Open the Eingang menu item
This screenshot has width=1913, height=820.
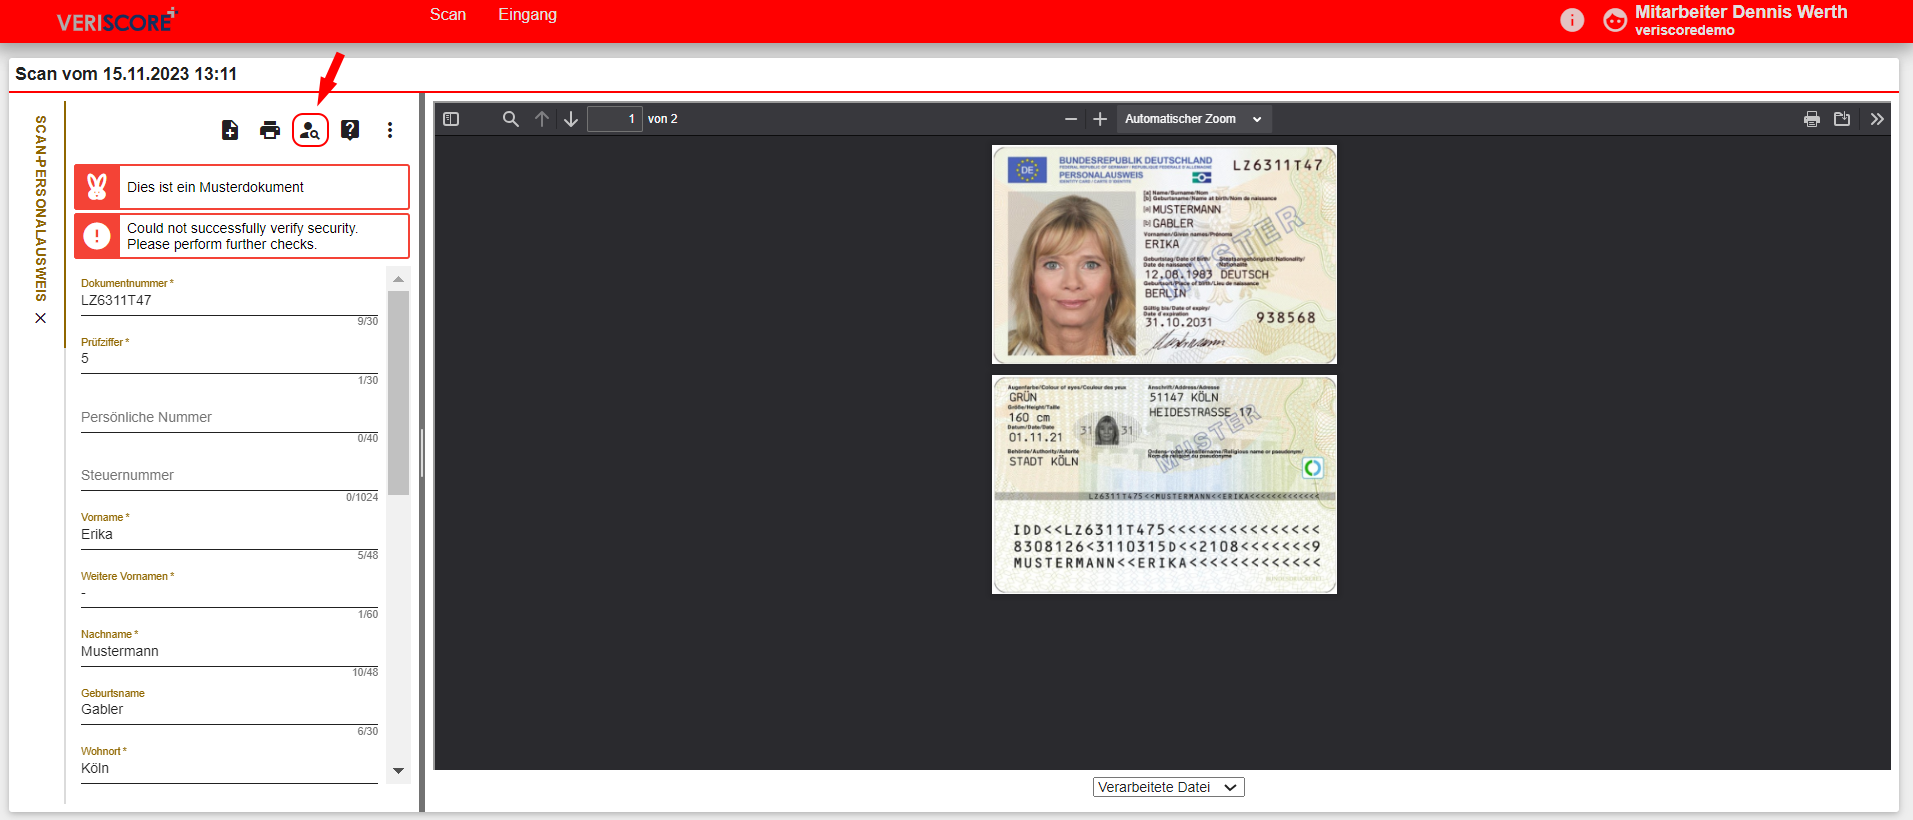[528, 15]
